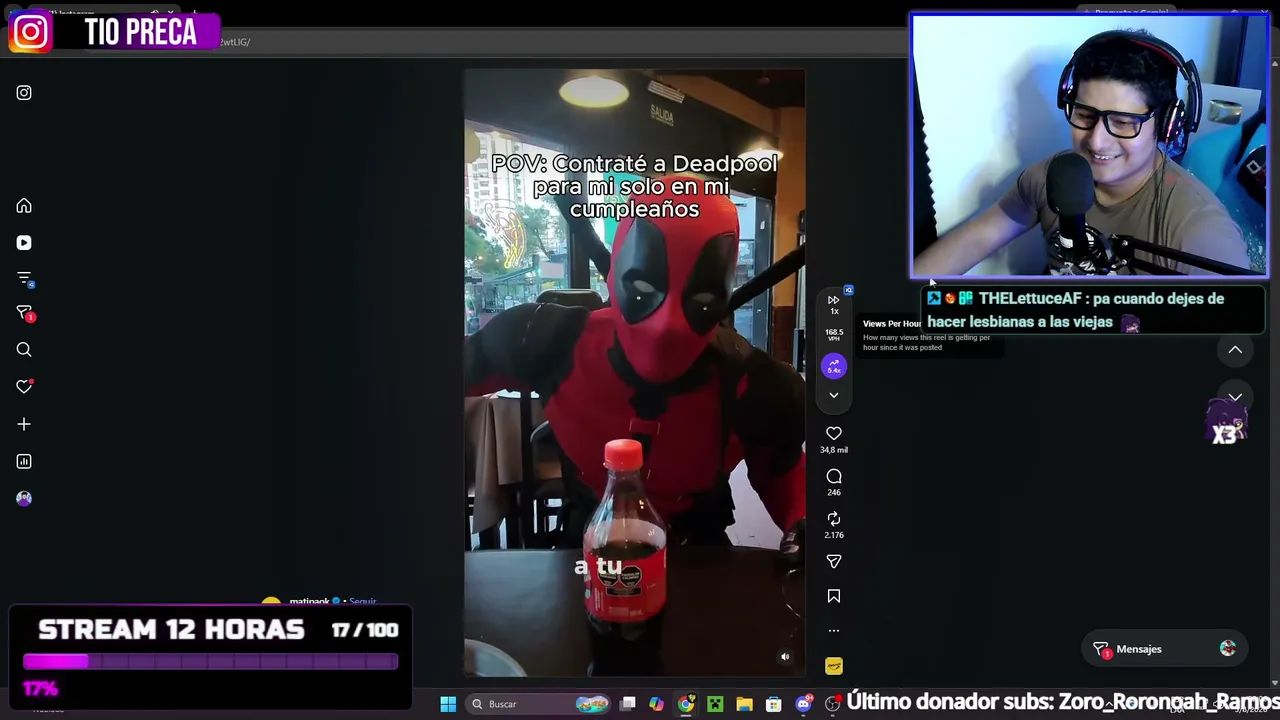
Task: Click the 168.5 VPH views-per-hour stat
Action: coord(834,335)
